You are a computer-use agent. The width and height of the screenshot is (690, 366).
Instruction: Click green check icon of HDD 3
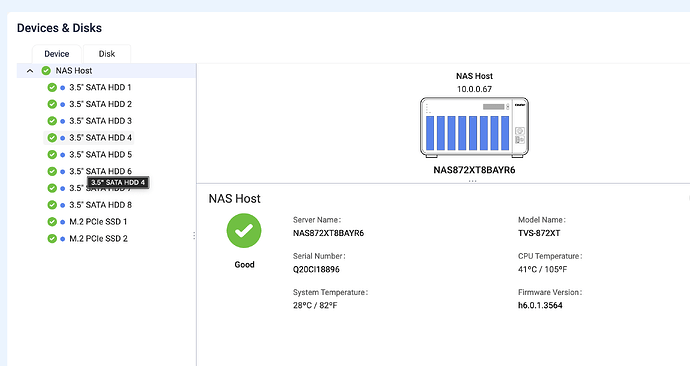coord(52,121)
